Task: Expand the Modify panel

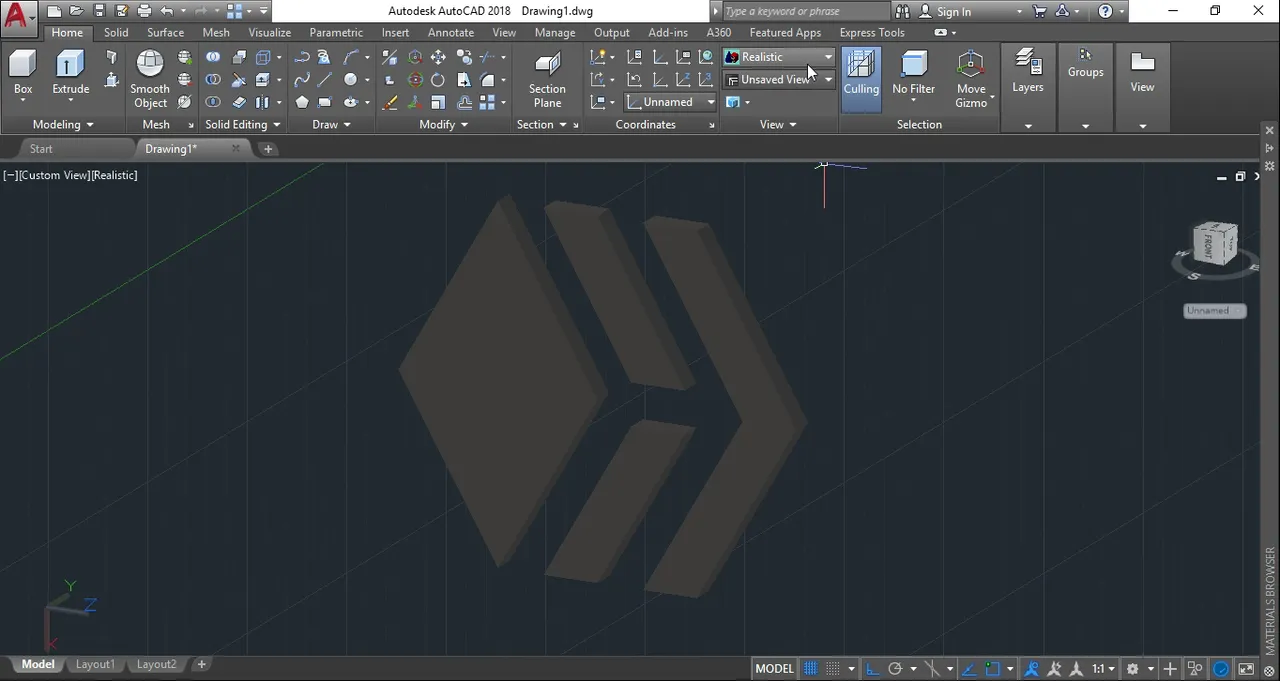Action: (x=444, y=125)
